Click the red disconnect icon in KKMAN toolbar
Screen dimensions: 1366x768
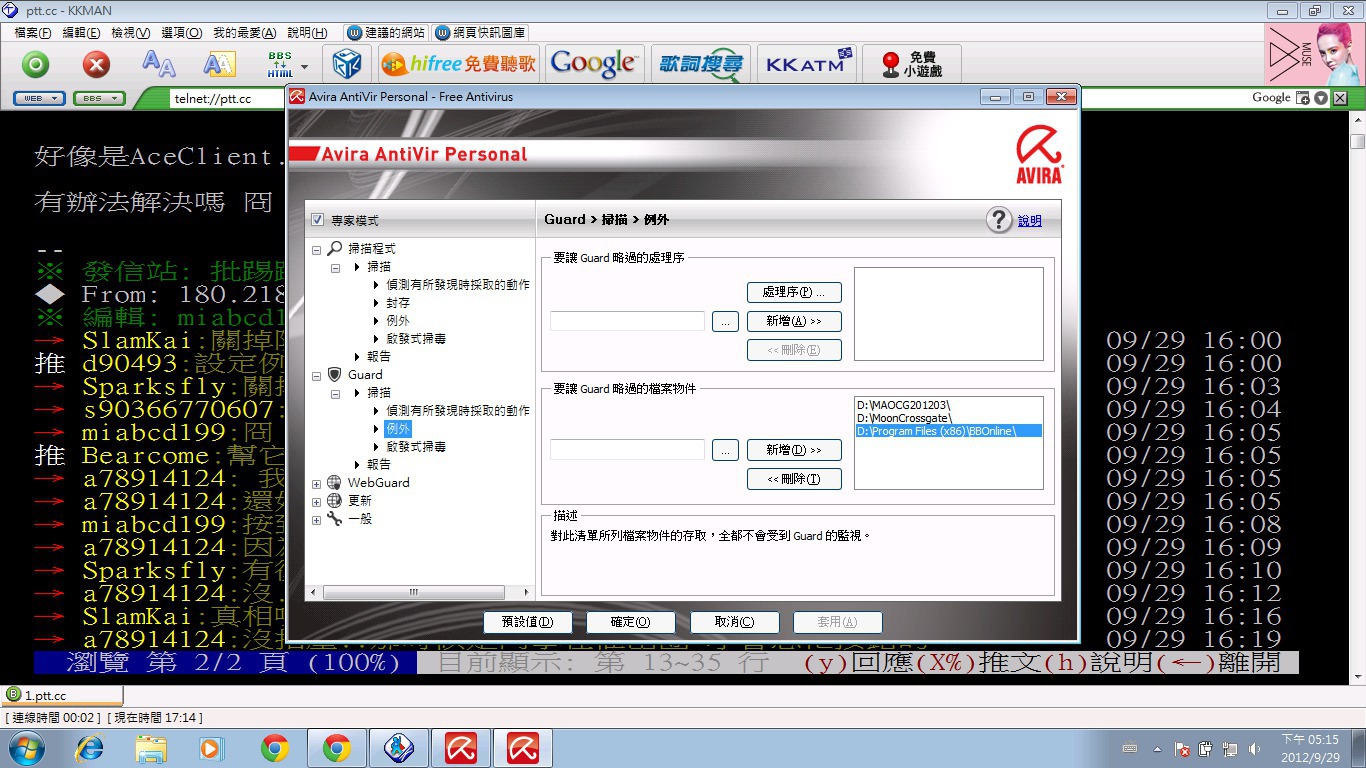pyautogui.click(x=96, y=65)
